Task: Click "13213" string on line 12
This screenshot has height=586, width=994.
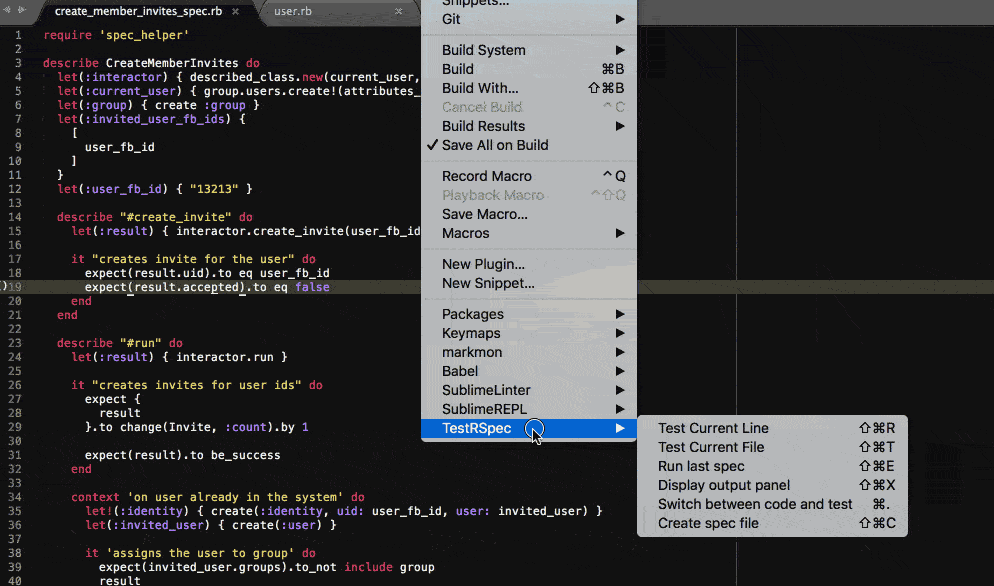Action: [214, 189]
